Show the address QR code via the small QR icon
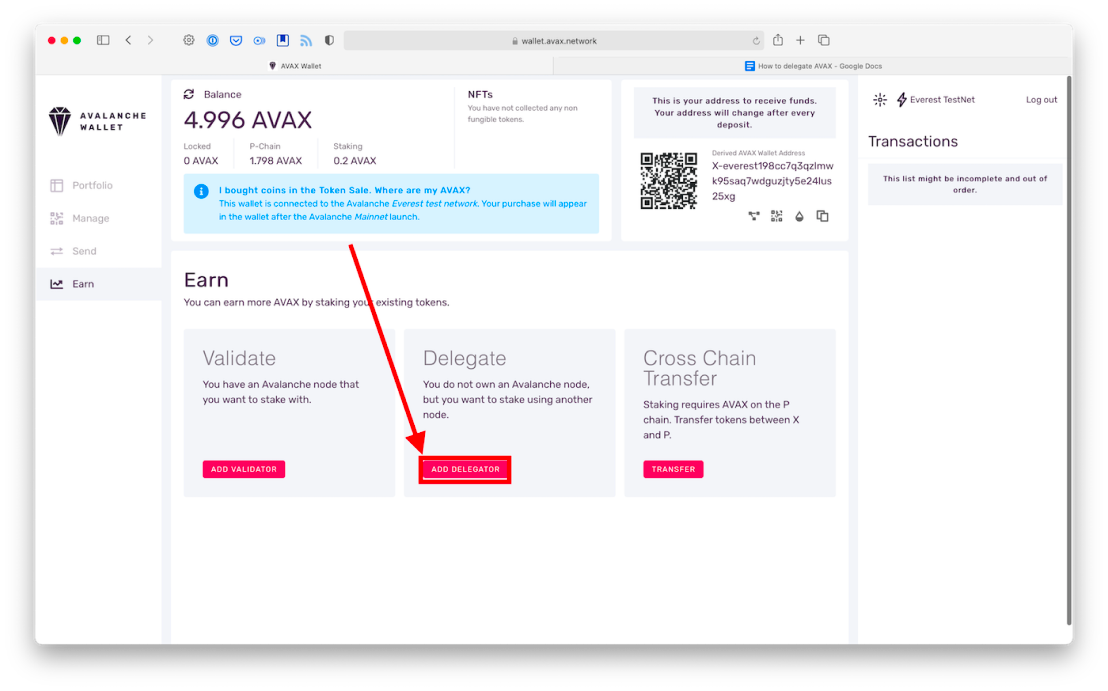Screen dimensions: 1108x691 click(x=777, y=216)
